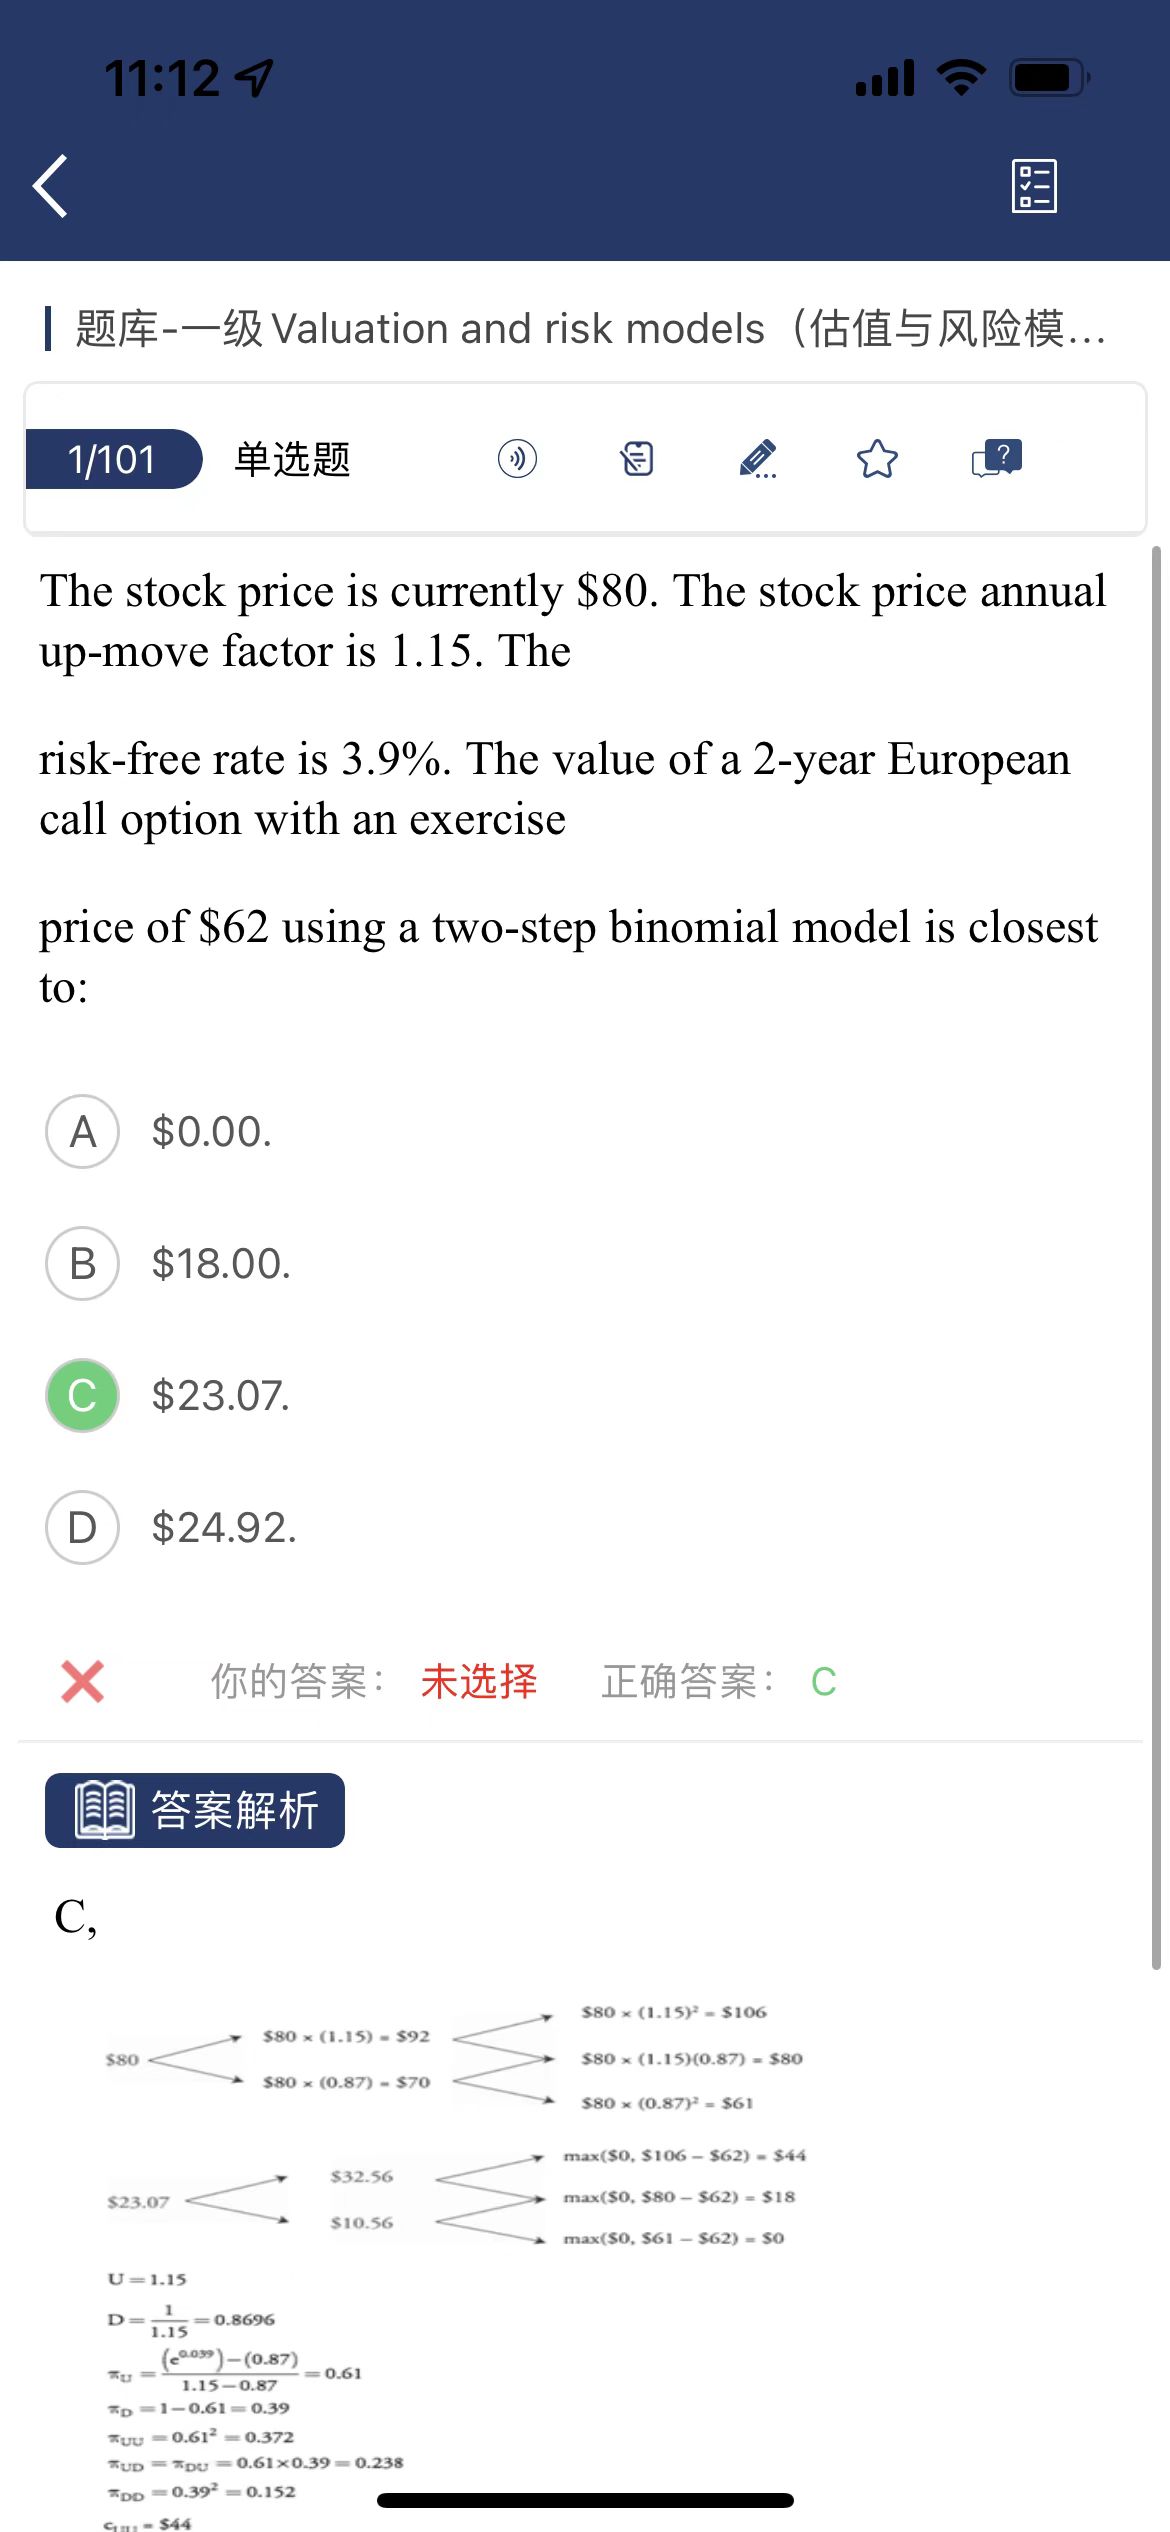Open the notes list icon

click(x=637, y=459)
